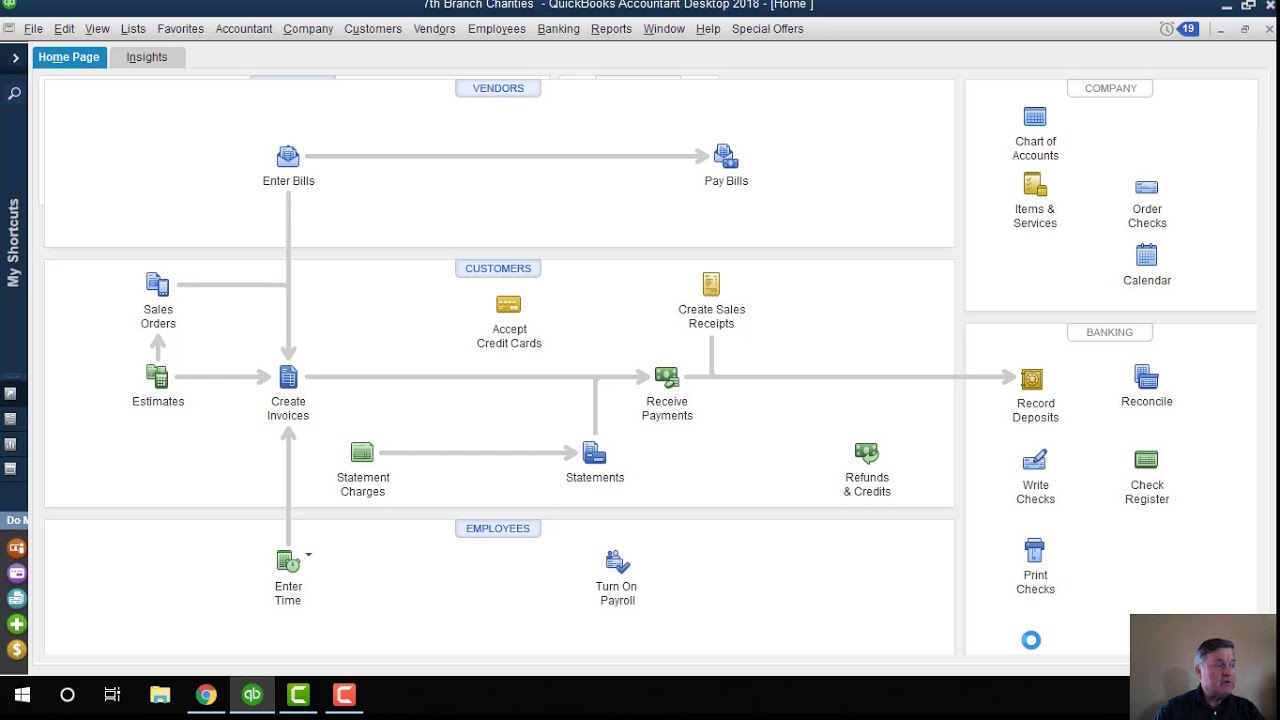Click the VENDORS section button
1280x720 pixels.
point(498,88)
